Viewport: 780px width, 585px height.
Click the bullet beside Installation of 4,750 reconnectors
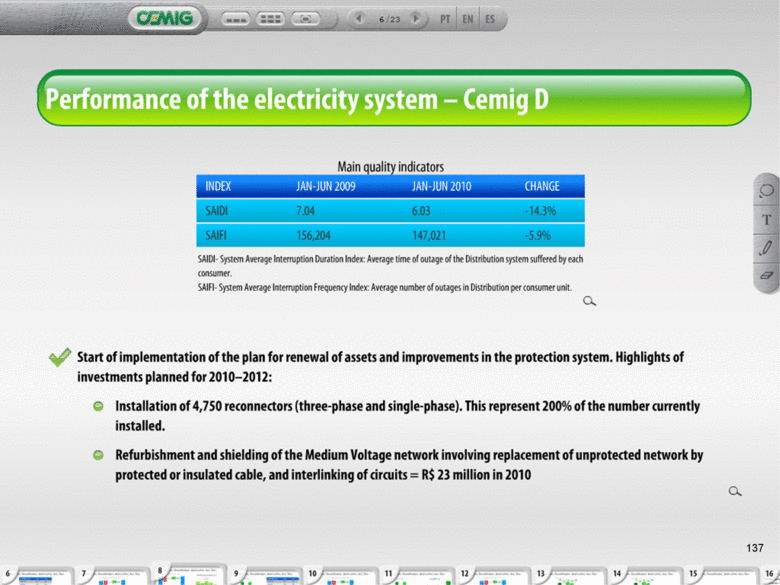coord(98,406)
